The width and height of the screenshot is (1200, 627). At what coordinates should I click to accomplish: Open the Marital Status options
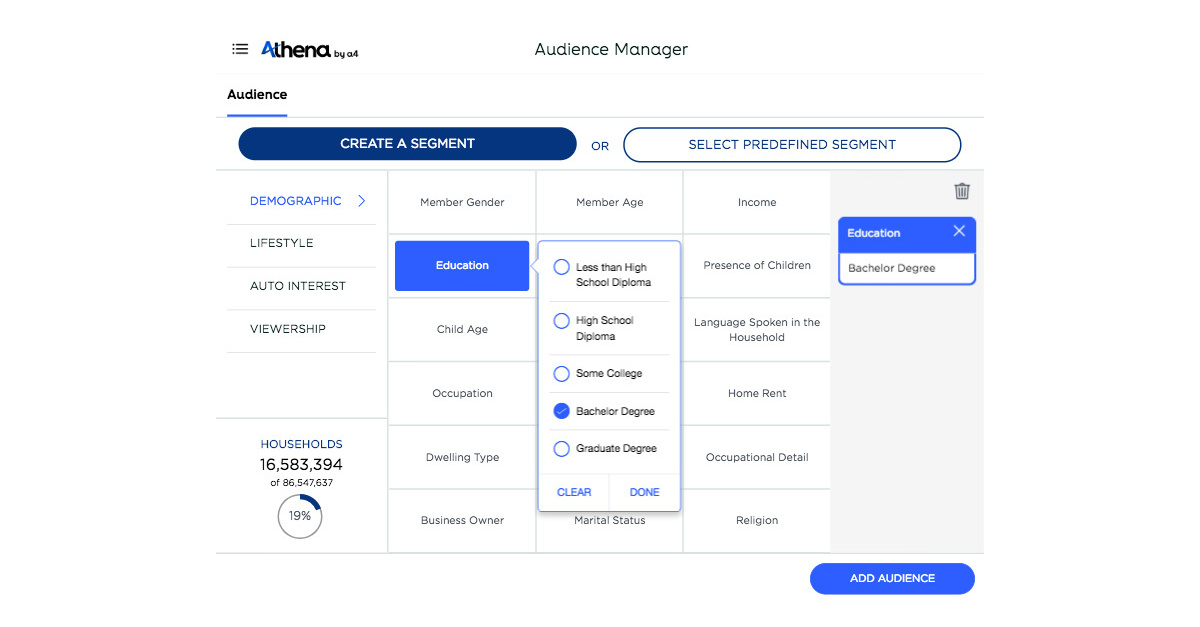(x=609, y=520)
